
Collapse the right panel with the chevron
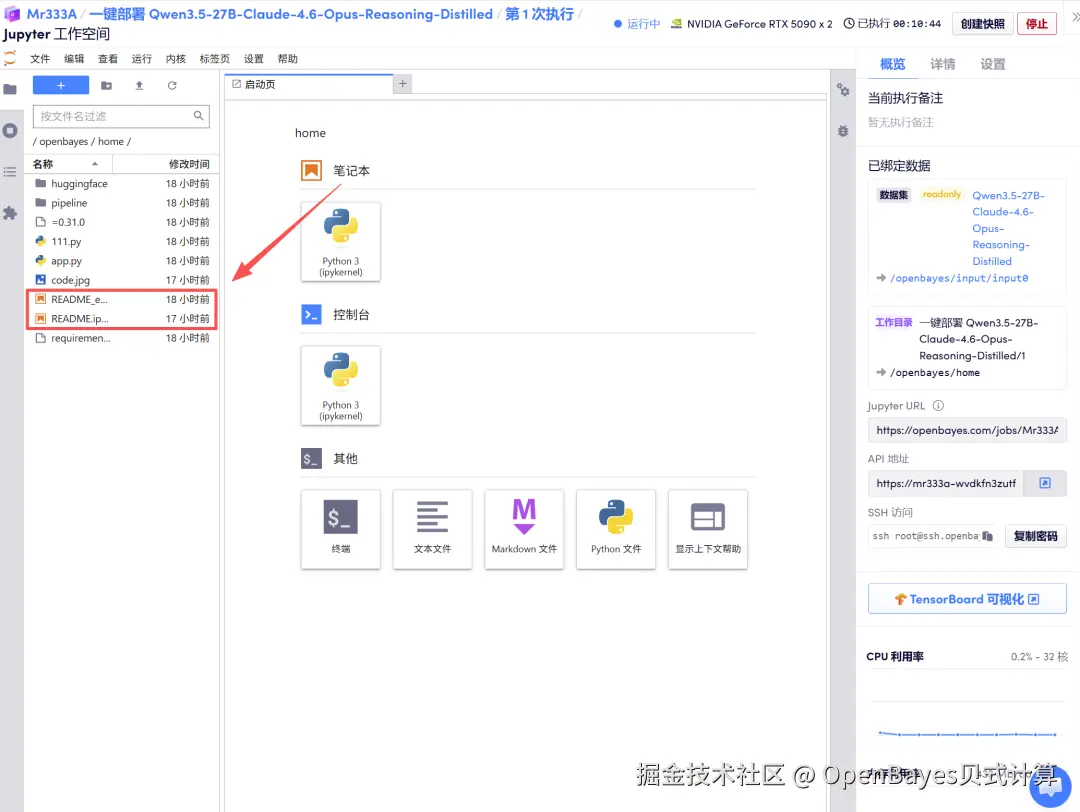coord(1074,17)
